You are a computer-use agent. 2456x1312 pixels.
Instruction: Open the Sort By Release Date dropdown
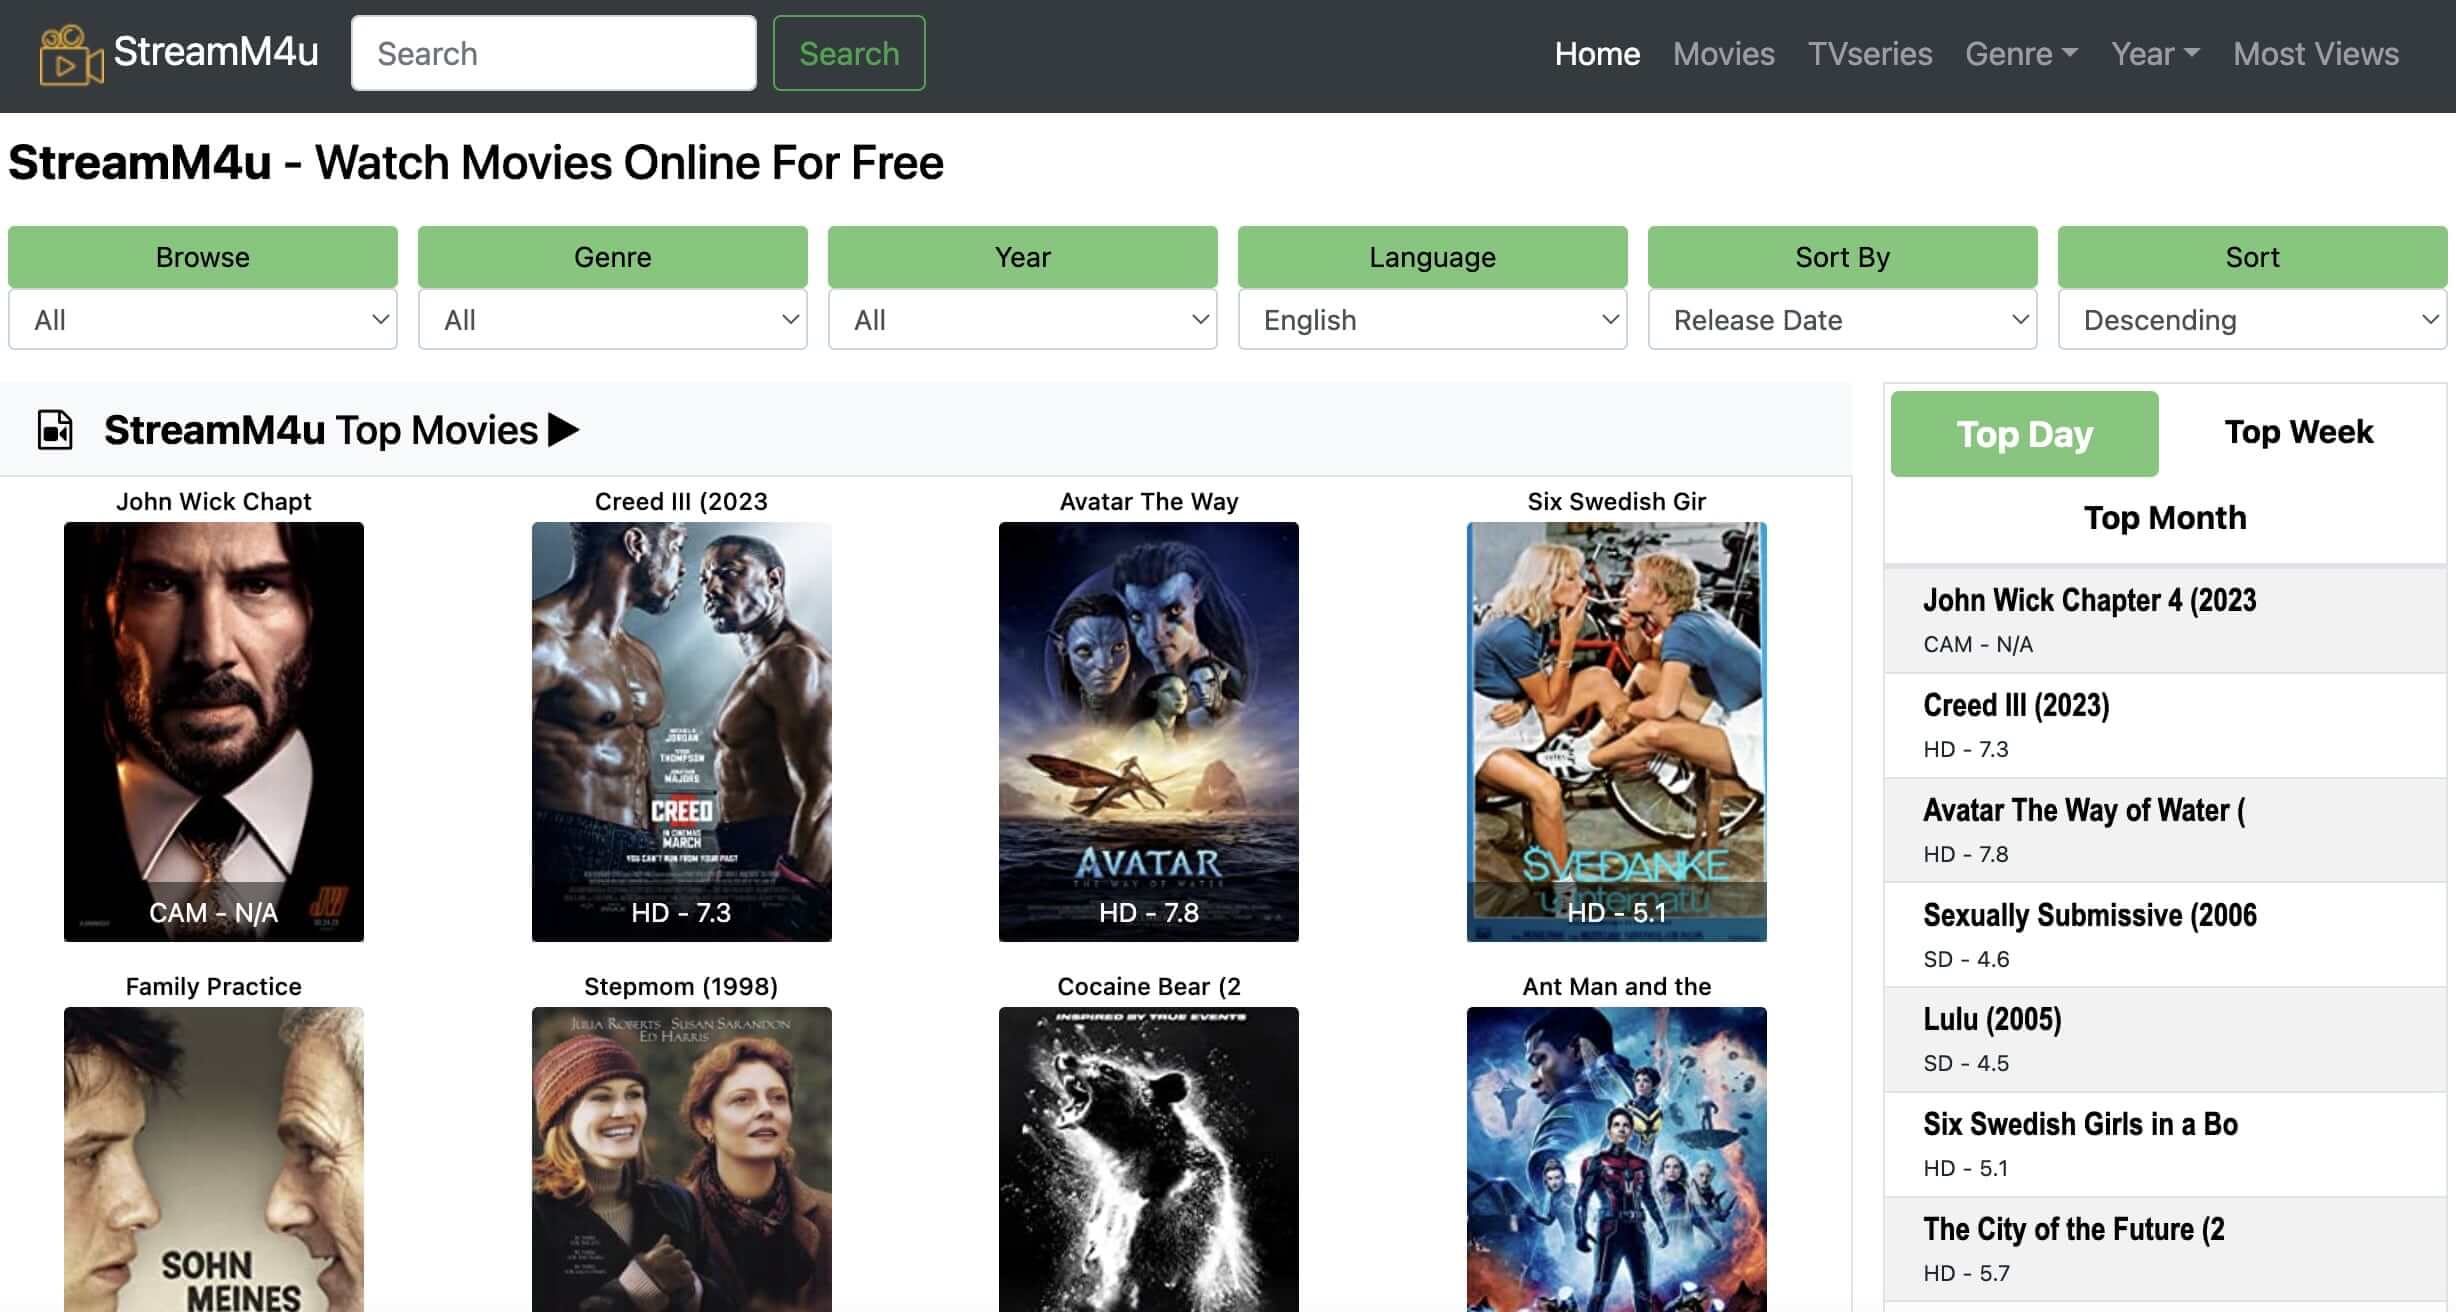click(x=1842, y=320)
